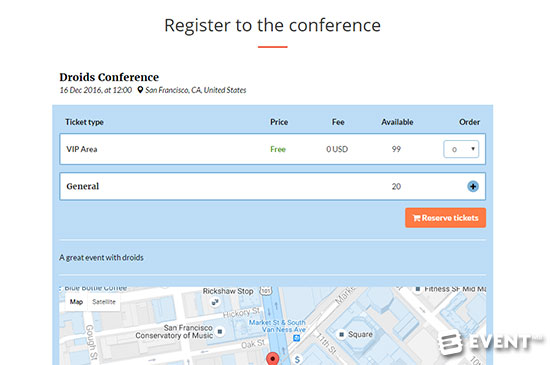550x365 pixels.
Task: Click the Droids Conference title
Action: click(x=109, y=77)
